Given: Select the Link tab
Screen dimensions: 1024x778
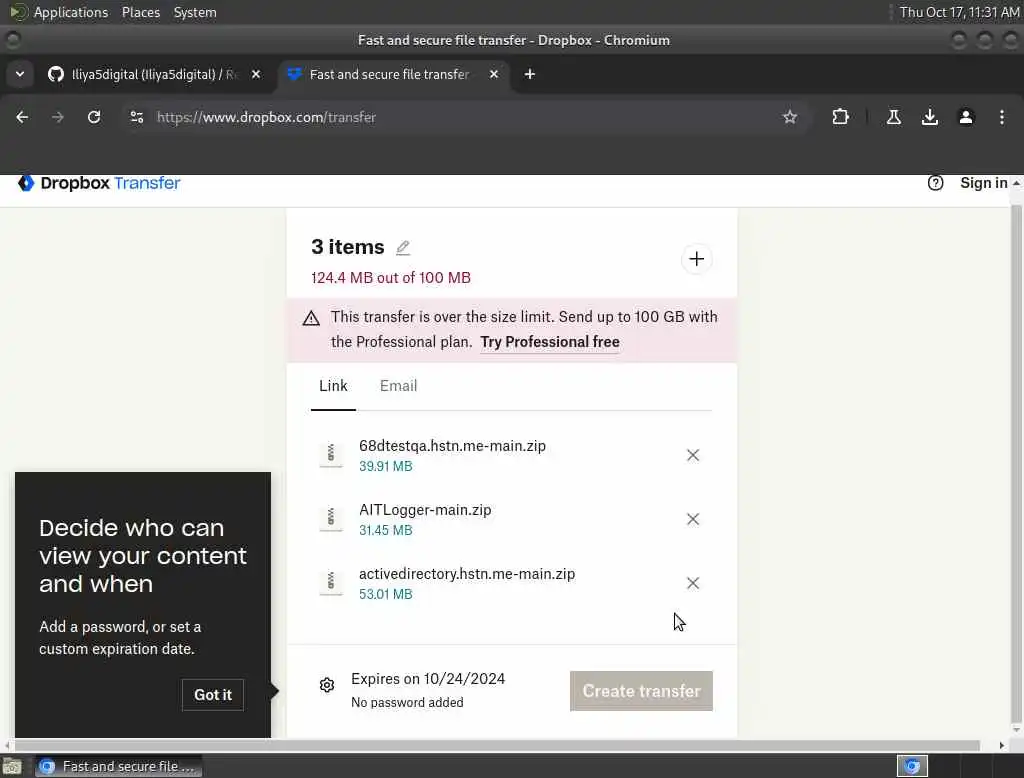Looking at the screenshot, I should click(333, 386).
